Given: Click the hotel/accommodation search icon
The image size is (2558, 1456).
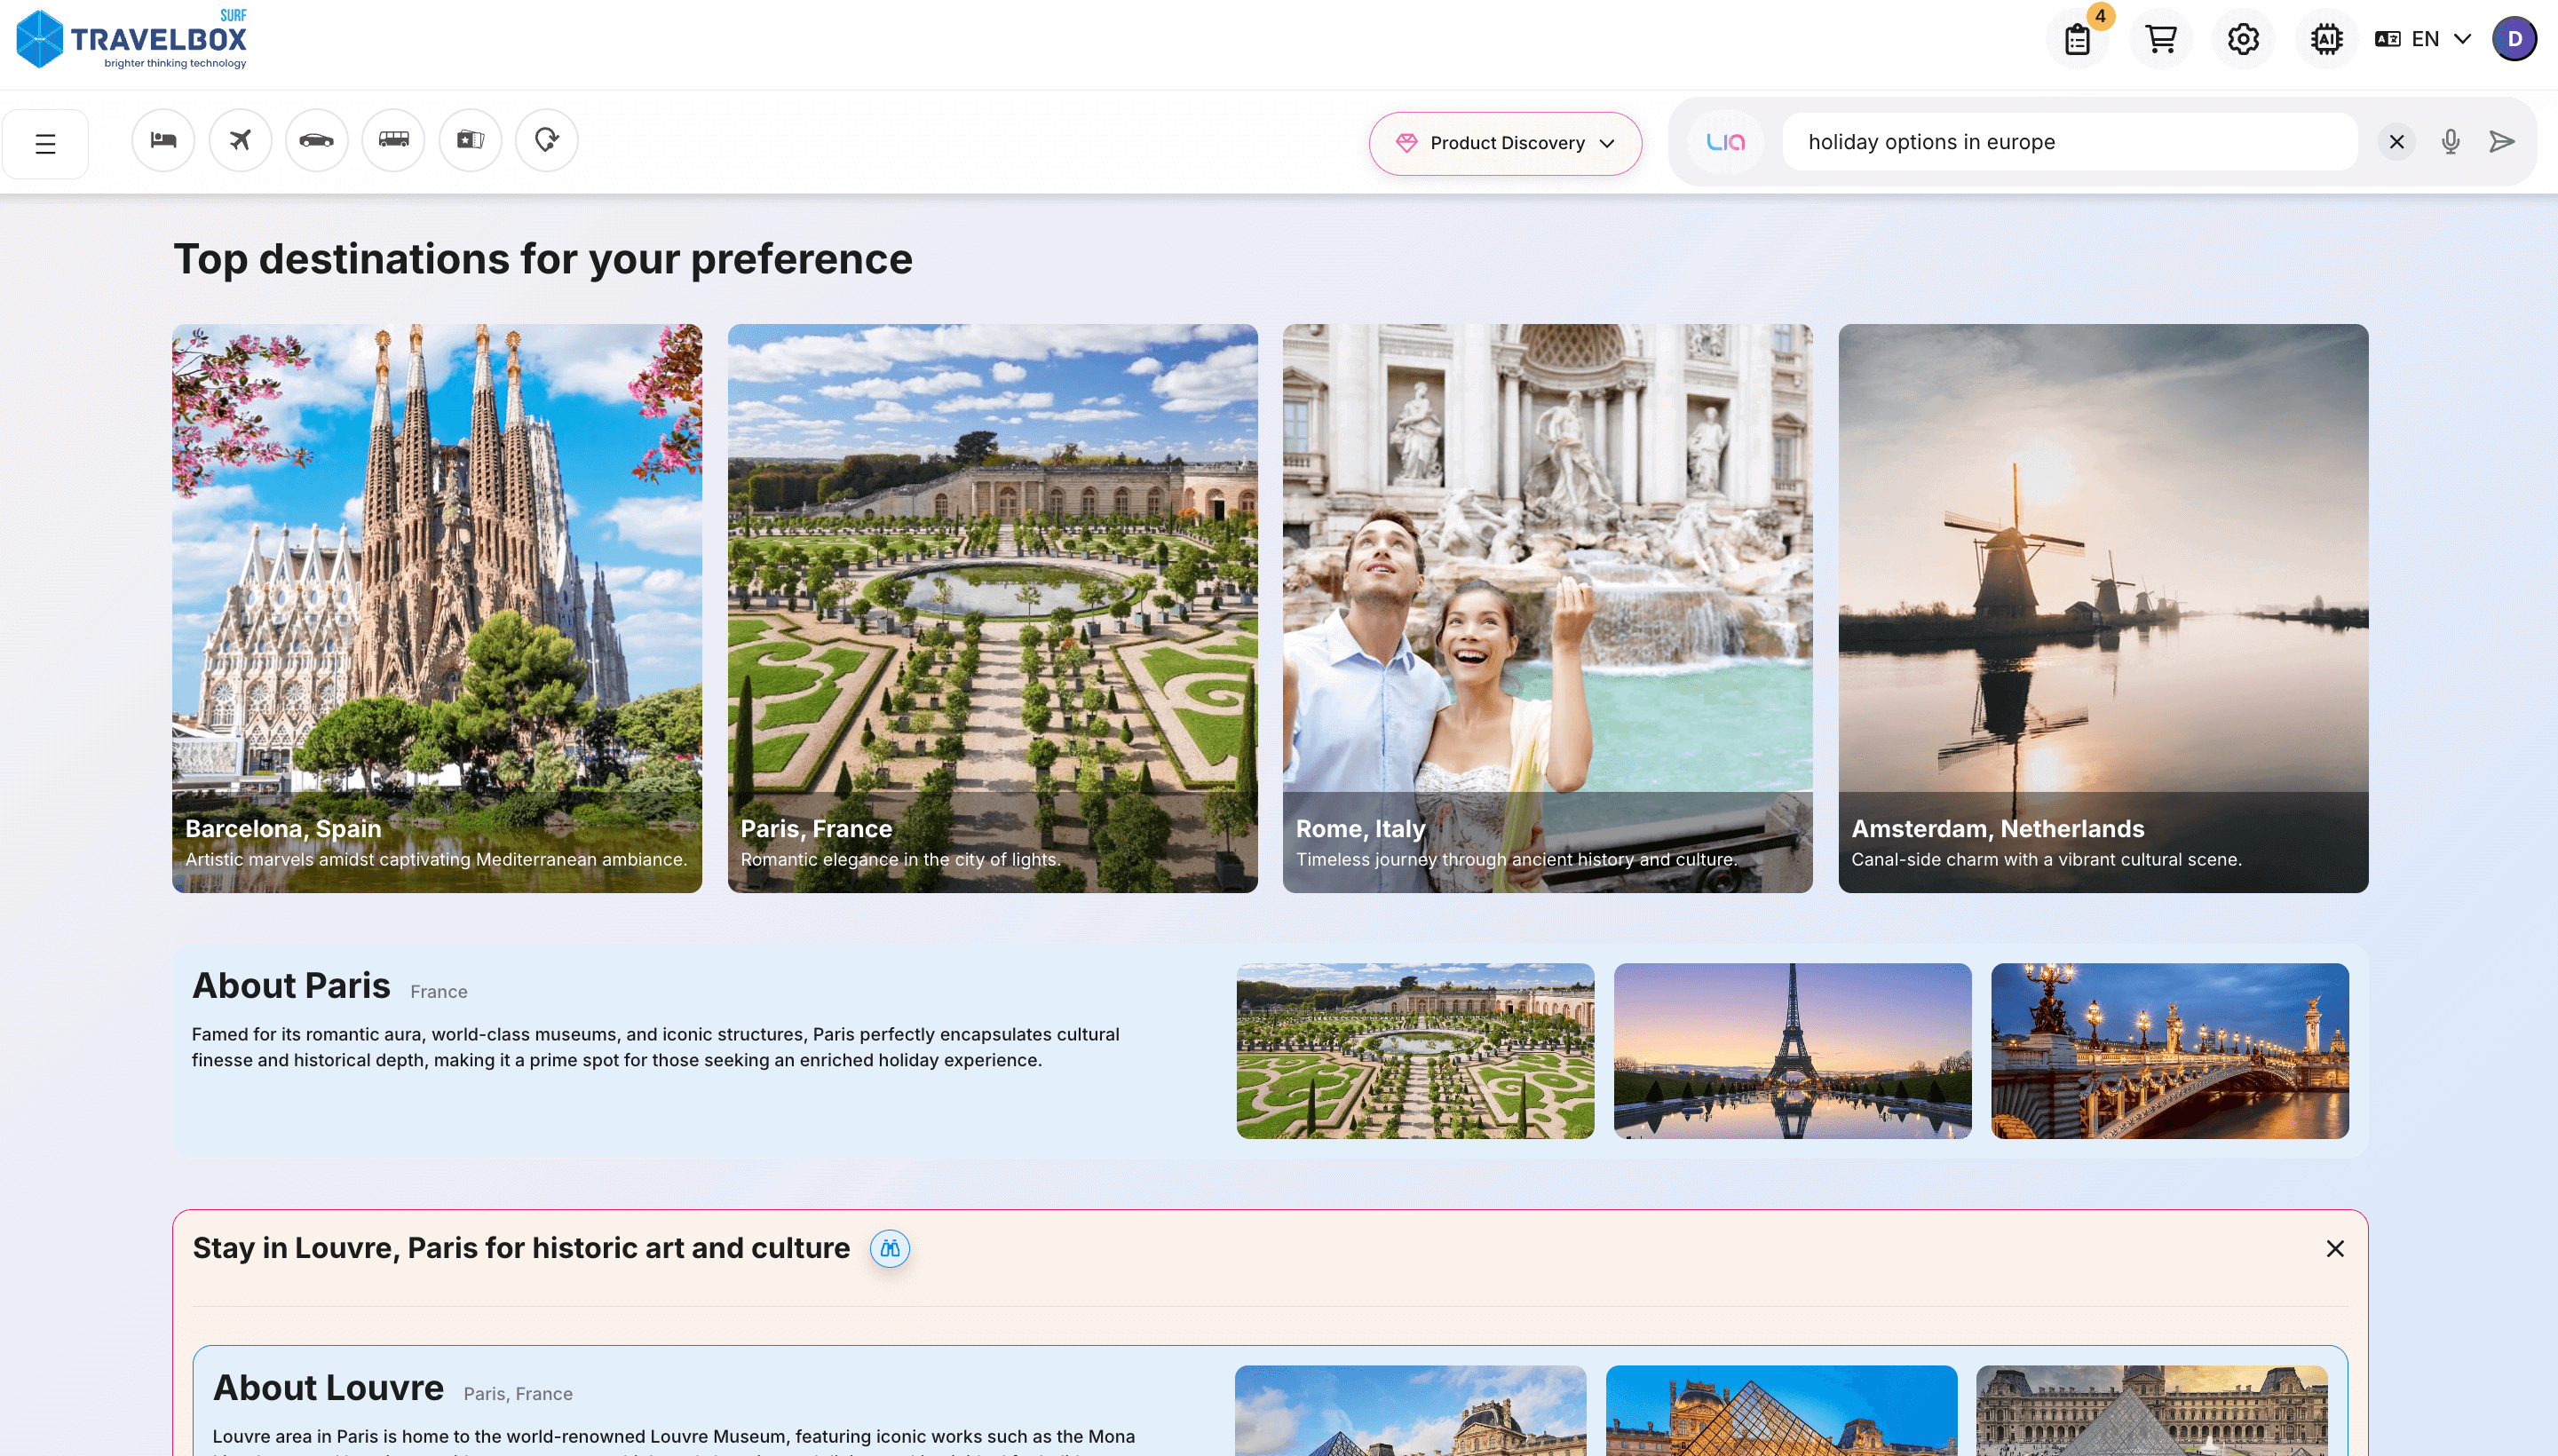Looking at the screenshot, I should coord(163,138).
